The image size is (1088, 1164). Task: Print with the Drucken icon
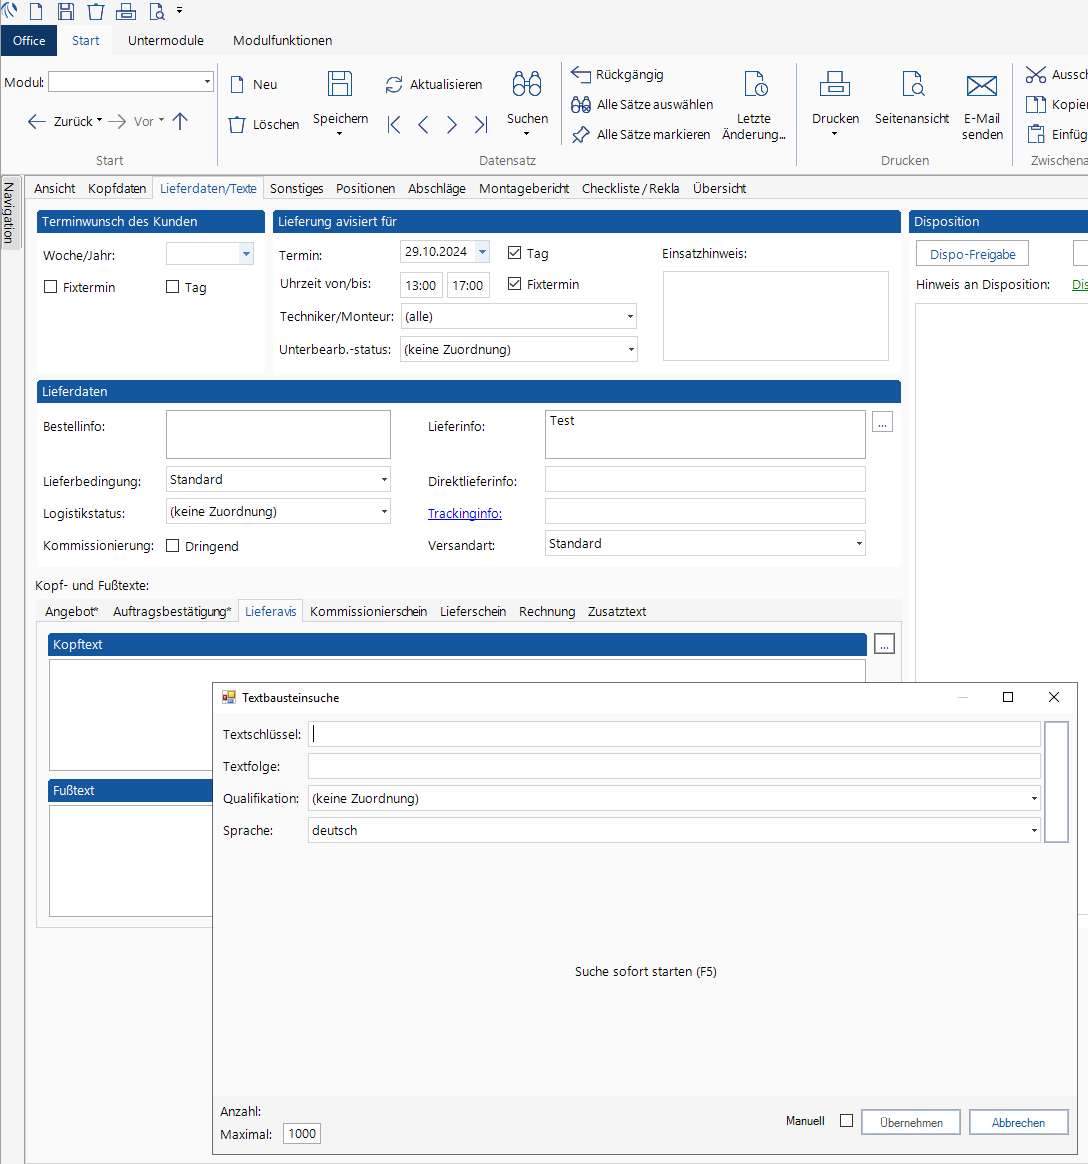click(835, 102)
